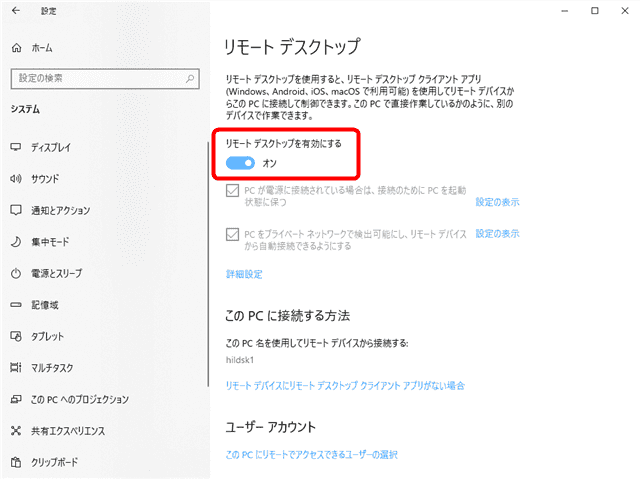Click 設定の表示 link for network discovery
This screenshot has width=640, height=479.
click(497, 233)
